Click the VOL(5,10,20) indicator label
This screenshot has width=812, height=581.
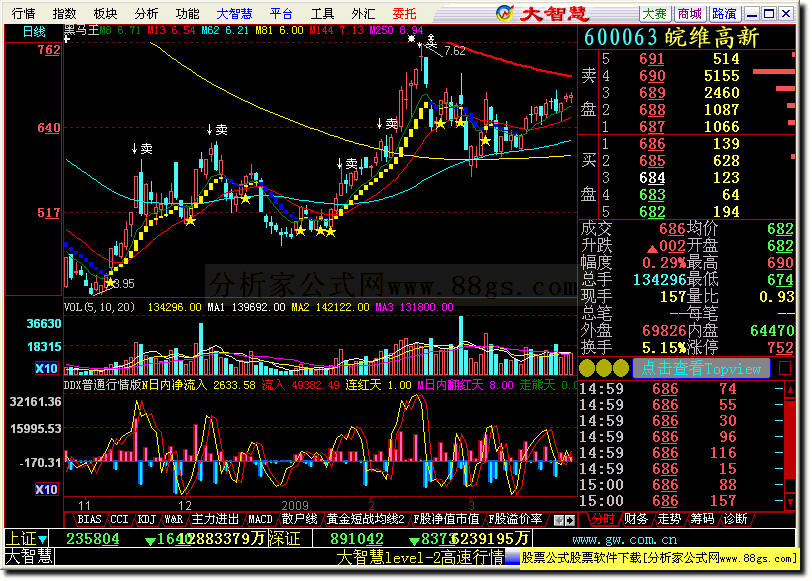click(99, 307)
